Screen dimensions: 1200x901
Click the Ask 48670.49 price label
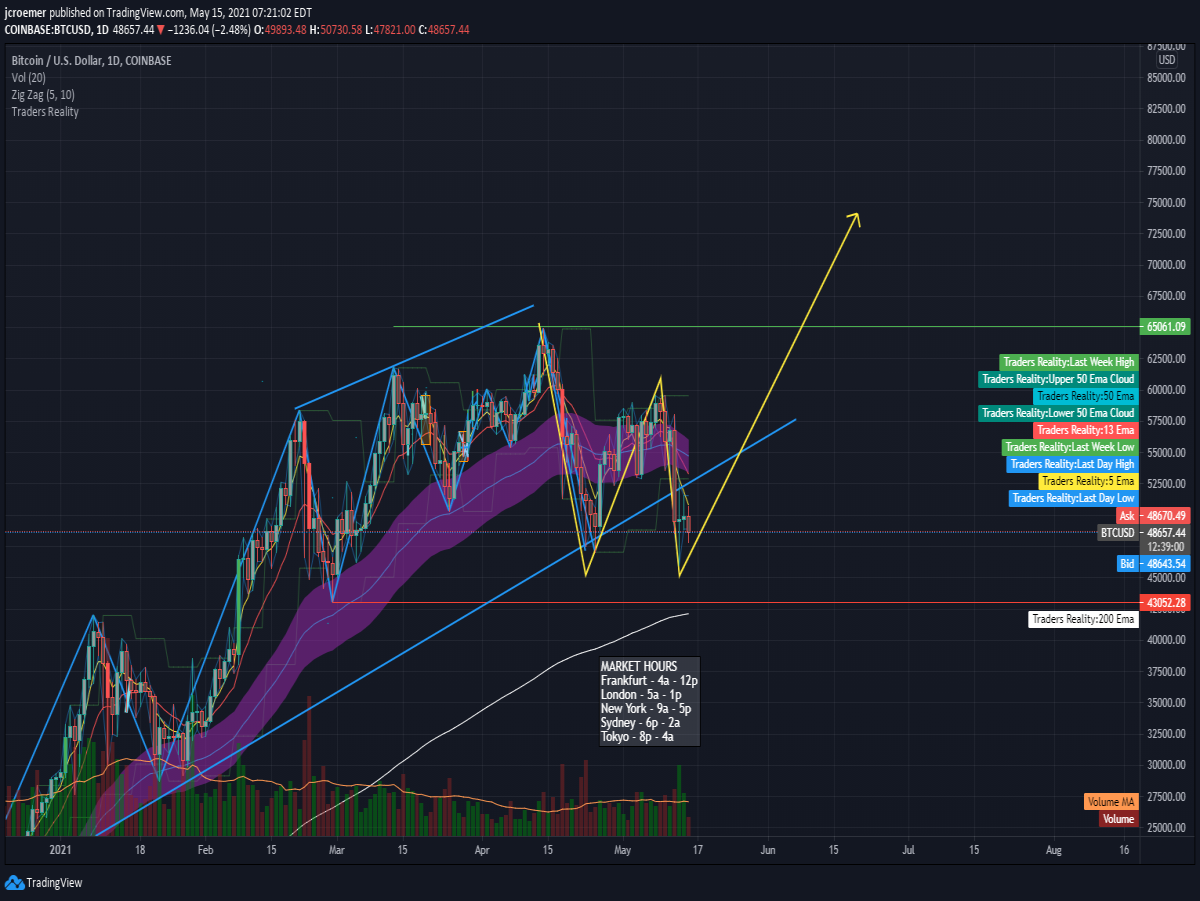(1154, 516)
